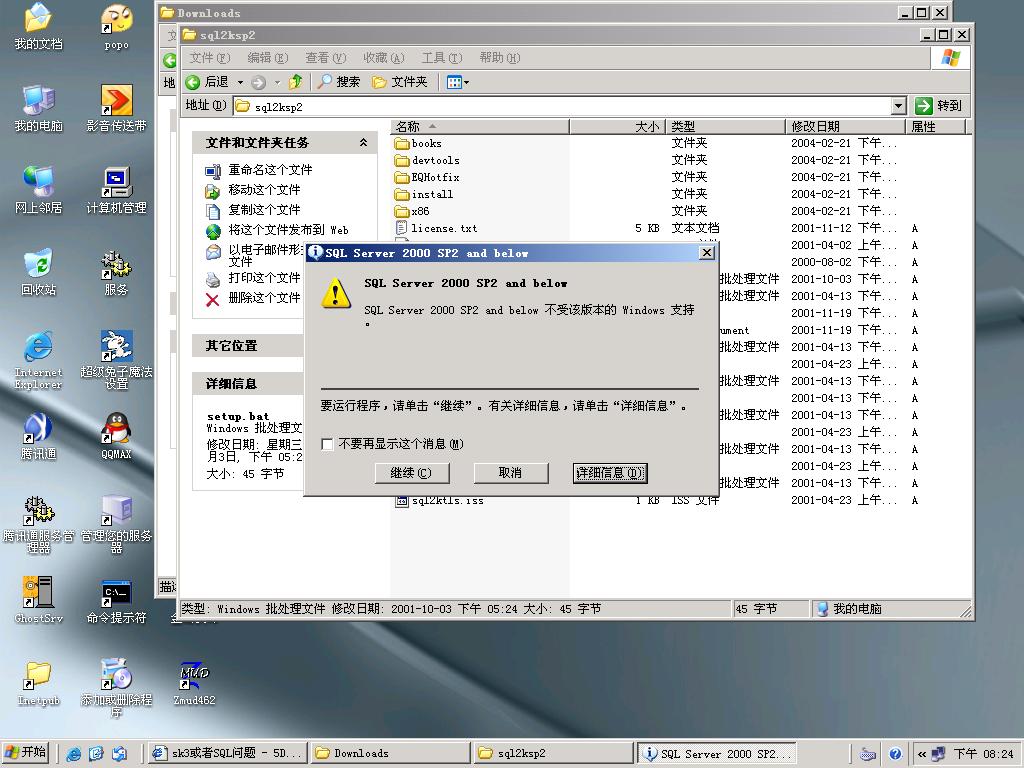Switch to Downloads taskbar window
Screen dimensions: 1024x768
pyautogui.click(x=391, y=753)
